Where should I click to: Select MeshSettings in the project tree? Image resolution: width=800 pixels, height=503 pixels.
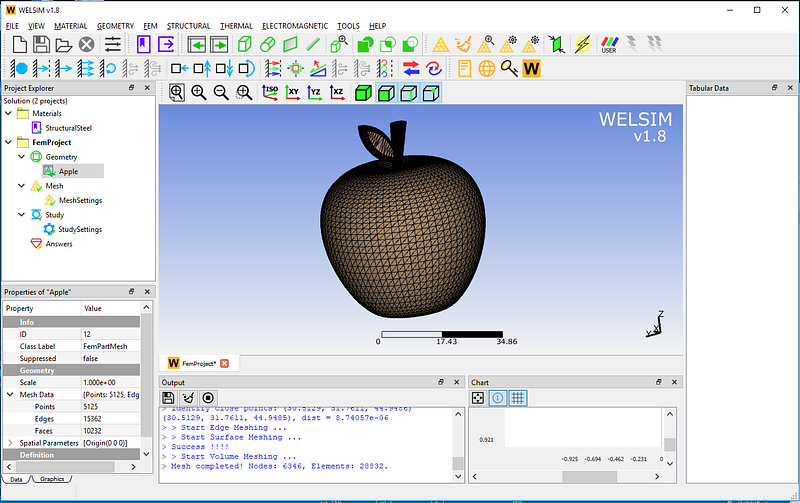coord(80,200)
